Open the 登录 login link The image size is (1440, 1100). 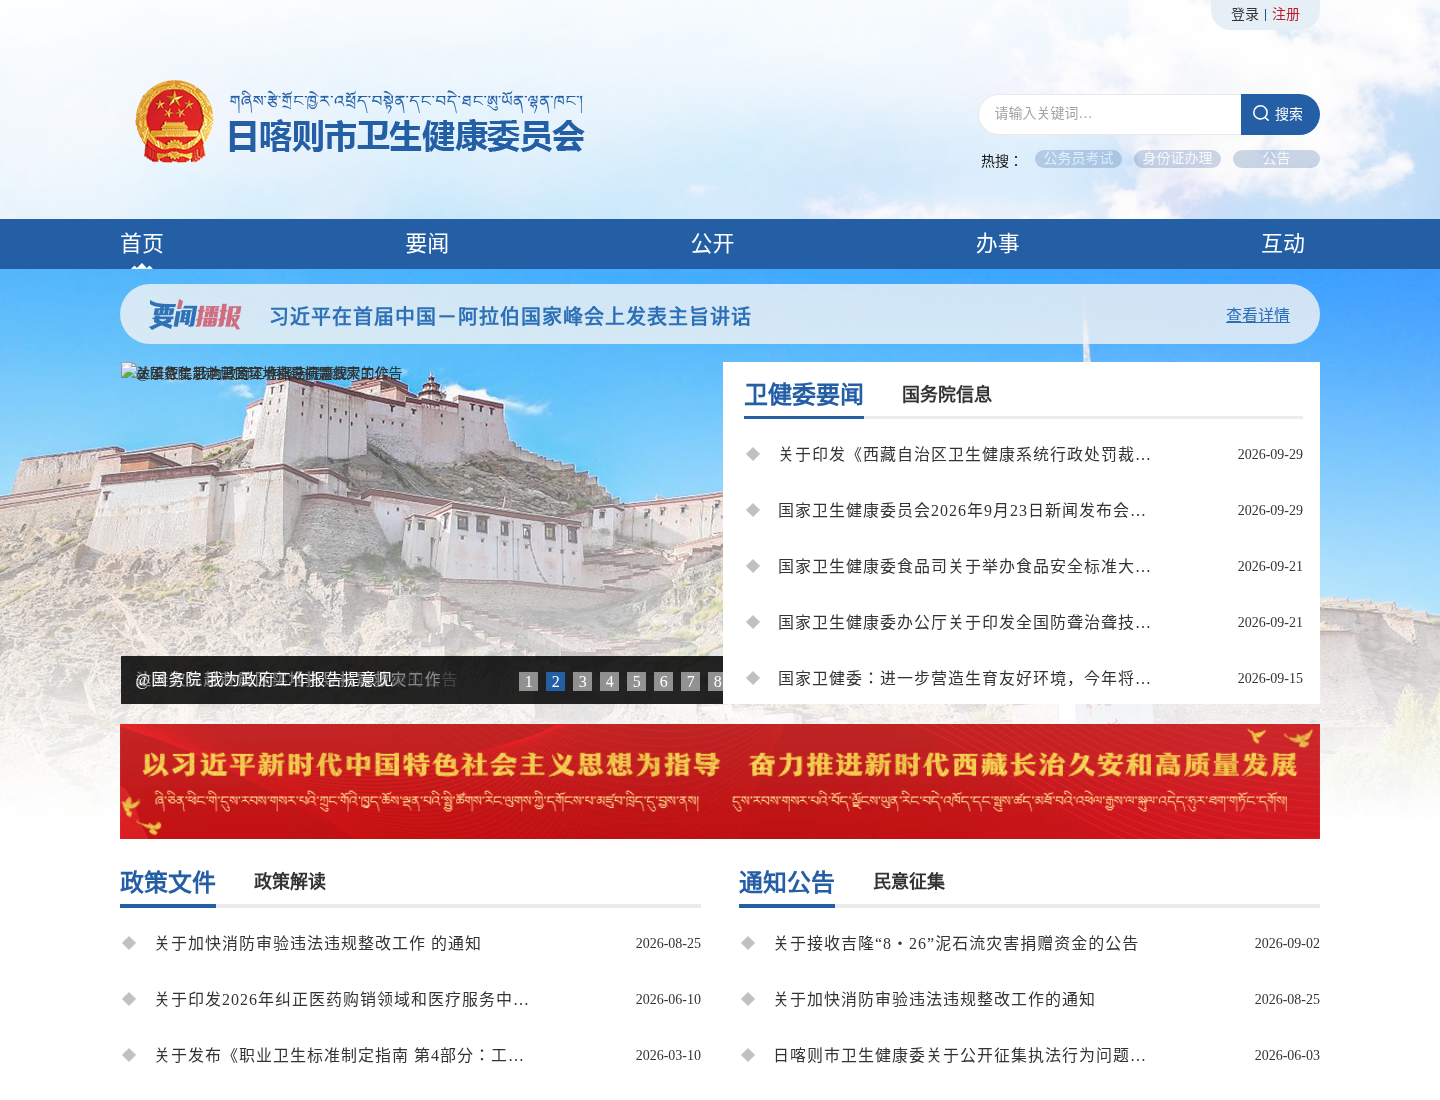(1244, 14)
